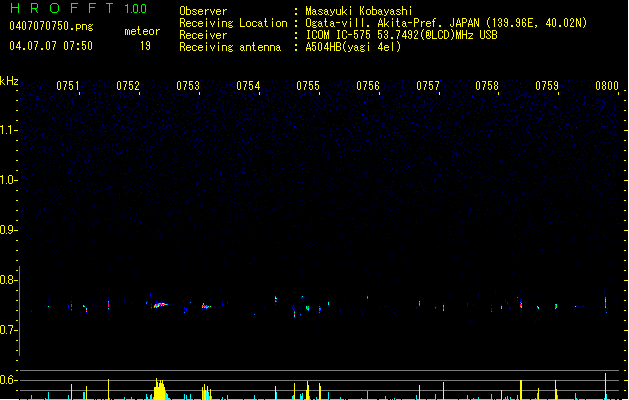Screen dimensions: 629x400
Task: Click the 0.9 kHz axis label
Action: pos(8,230)
